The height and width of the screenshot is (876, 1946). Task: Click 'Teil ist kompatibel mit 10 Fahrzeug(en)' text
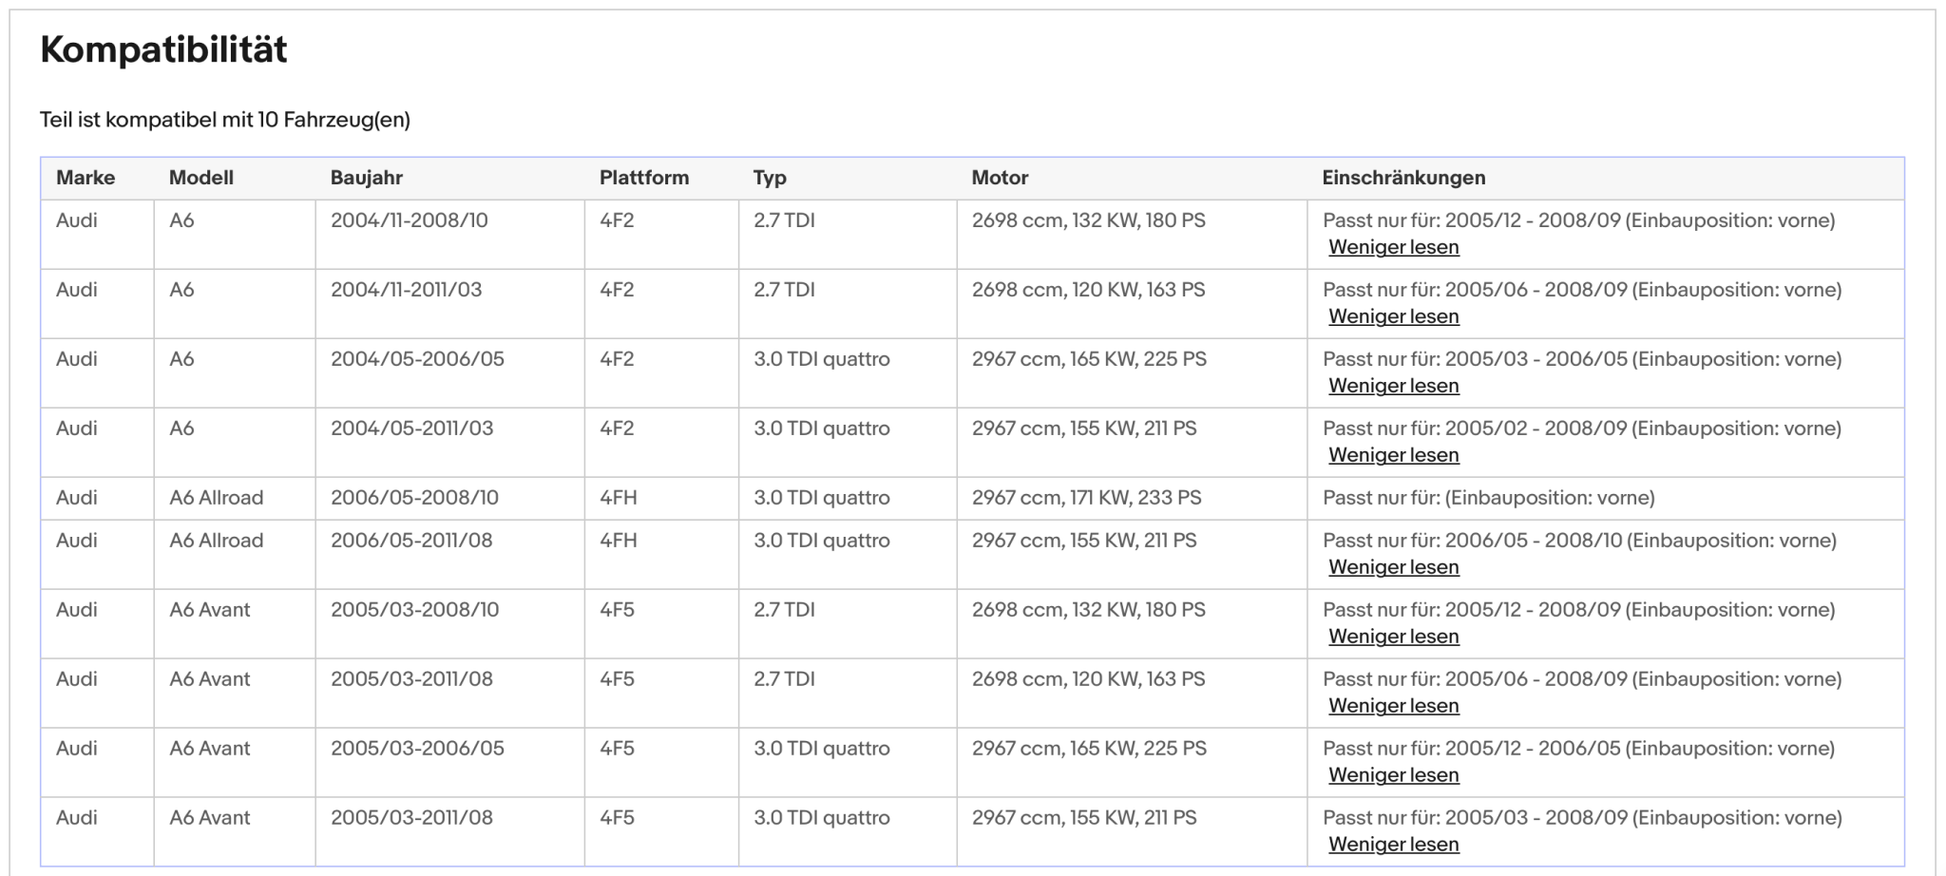coord(225,120)
